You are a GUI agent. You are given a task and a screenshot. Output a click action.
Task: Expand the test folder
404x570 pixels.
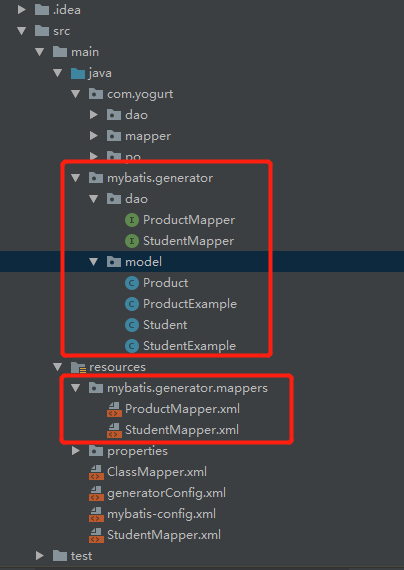[40, 556]
